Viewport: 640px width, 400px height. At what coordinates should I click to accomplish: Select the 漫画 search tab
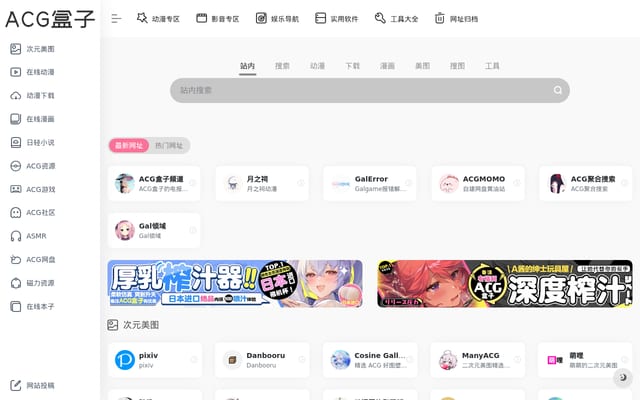[x=387, y=66]
